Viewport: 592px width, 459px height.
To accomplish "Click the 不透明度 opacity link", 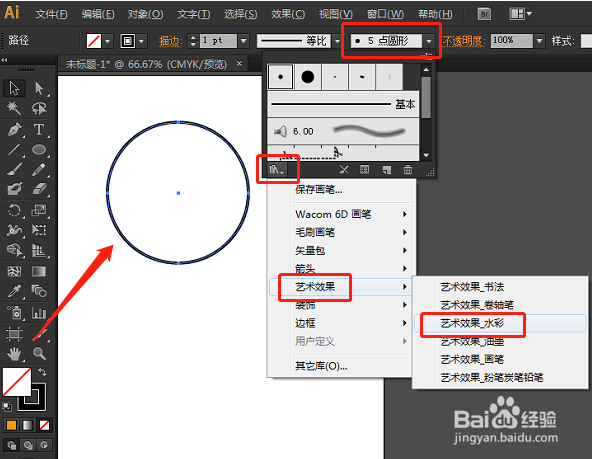I will [x=464, y=41].
